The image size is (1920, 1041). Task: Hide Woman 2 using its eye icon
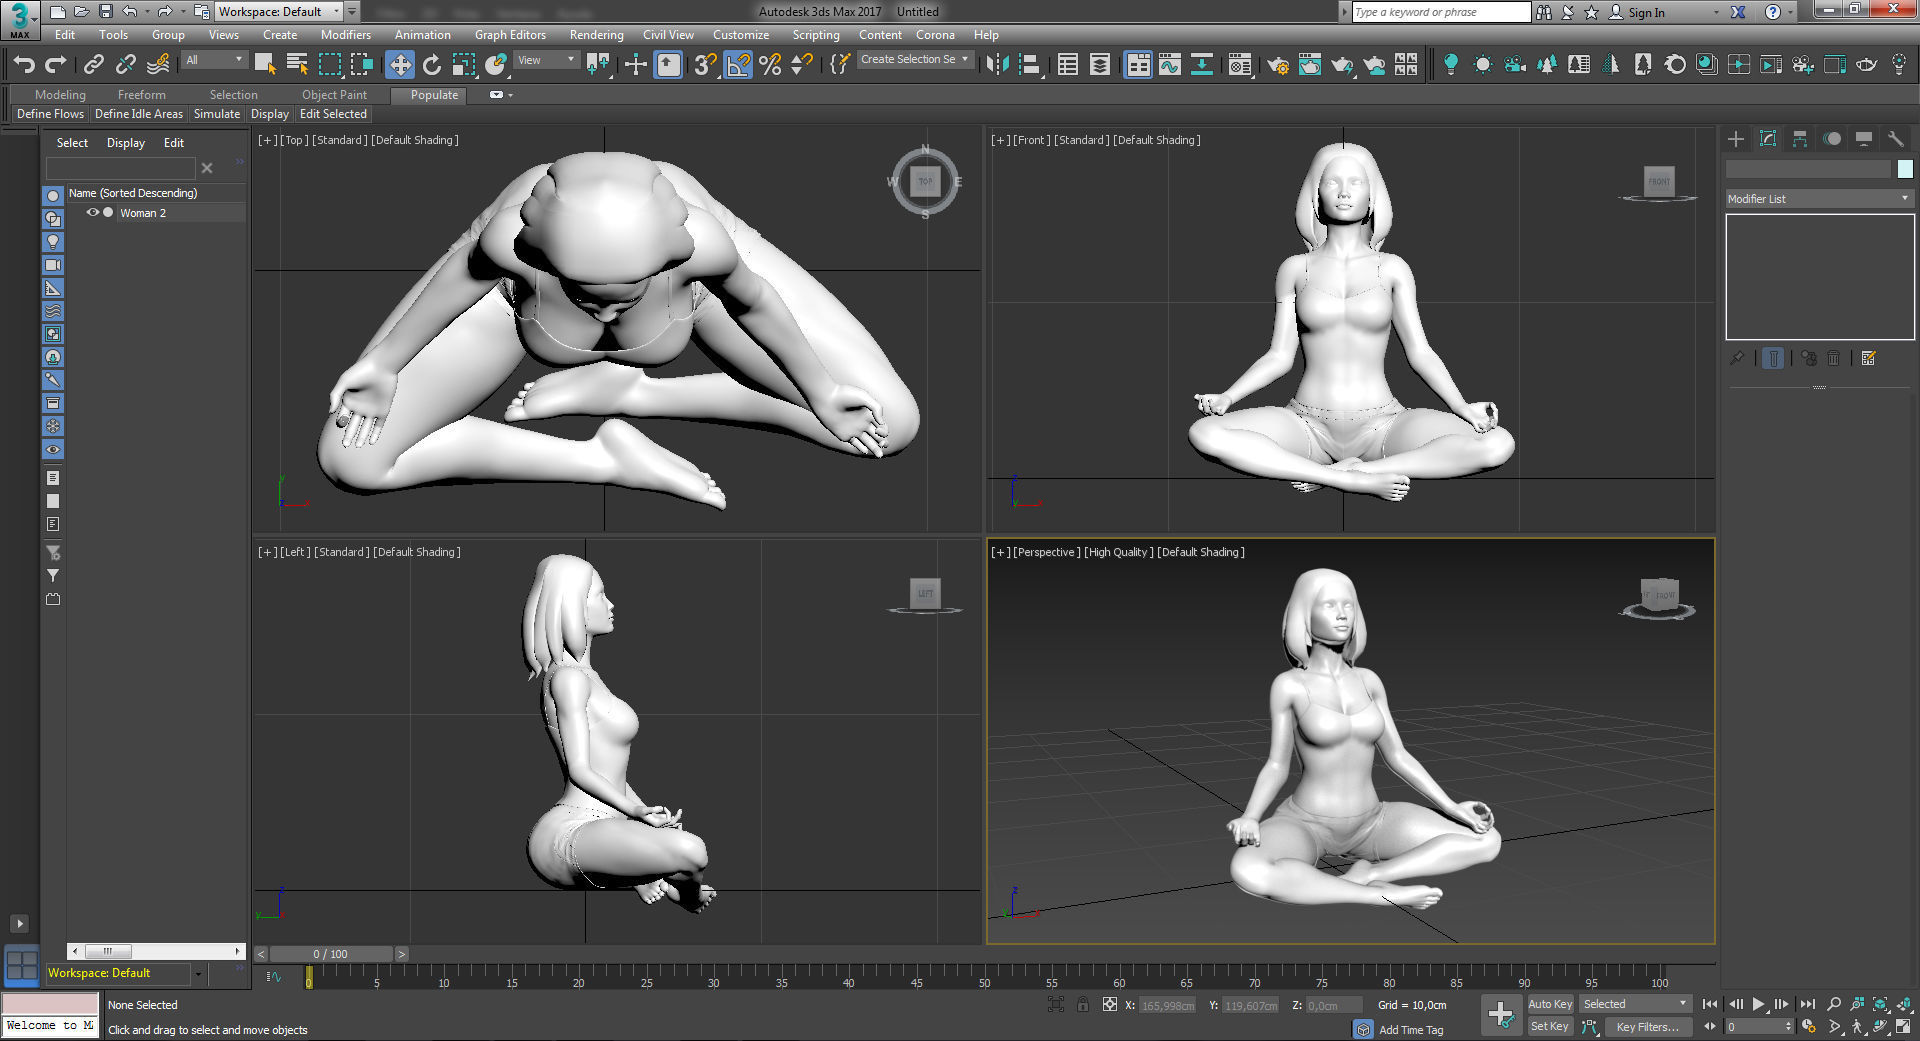pyautogui.click(x=93, y=213)
